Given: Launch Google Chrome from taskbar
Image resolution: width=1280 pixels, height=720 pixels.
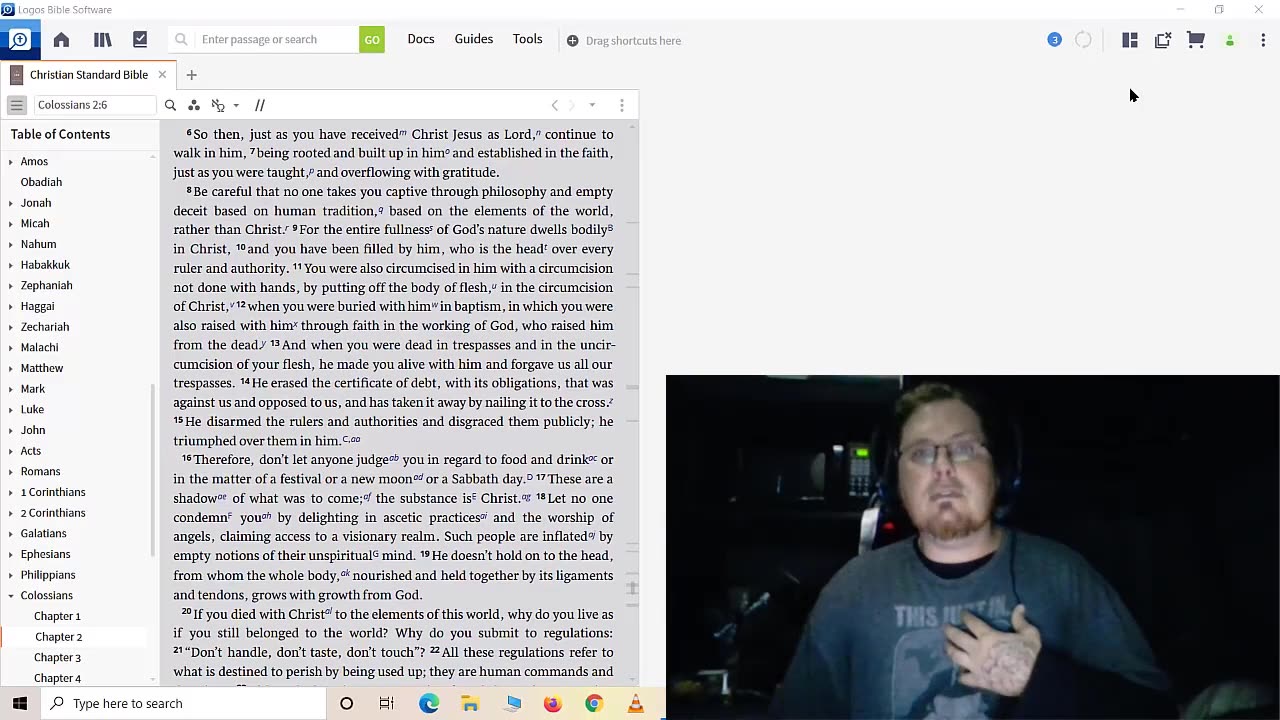Looking at the screenshot, I should coord(594,703).
